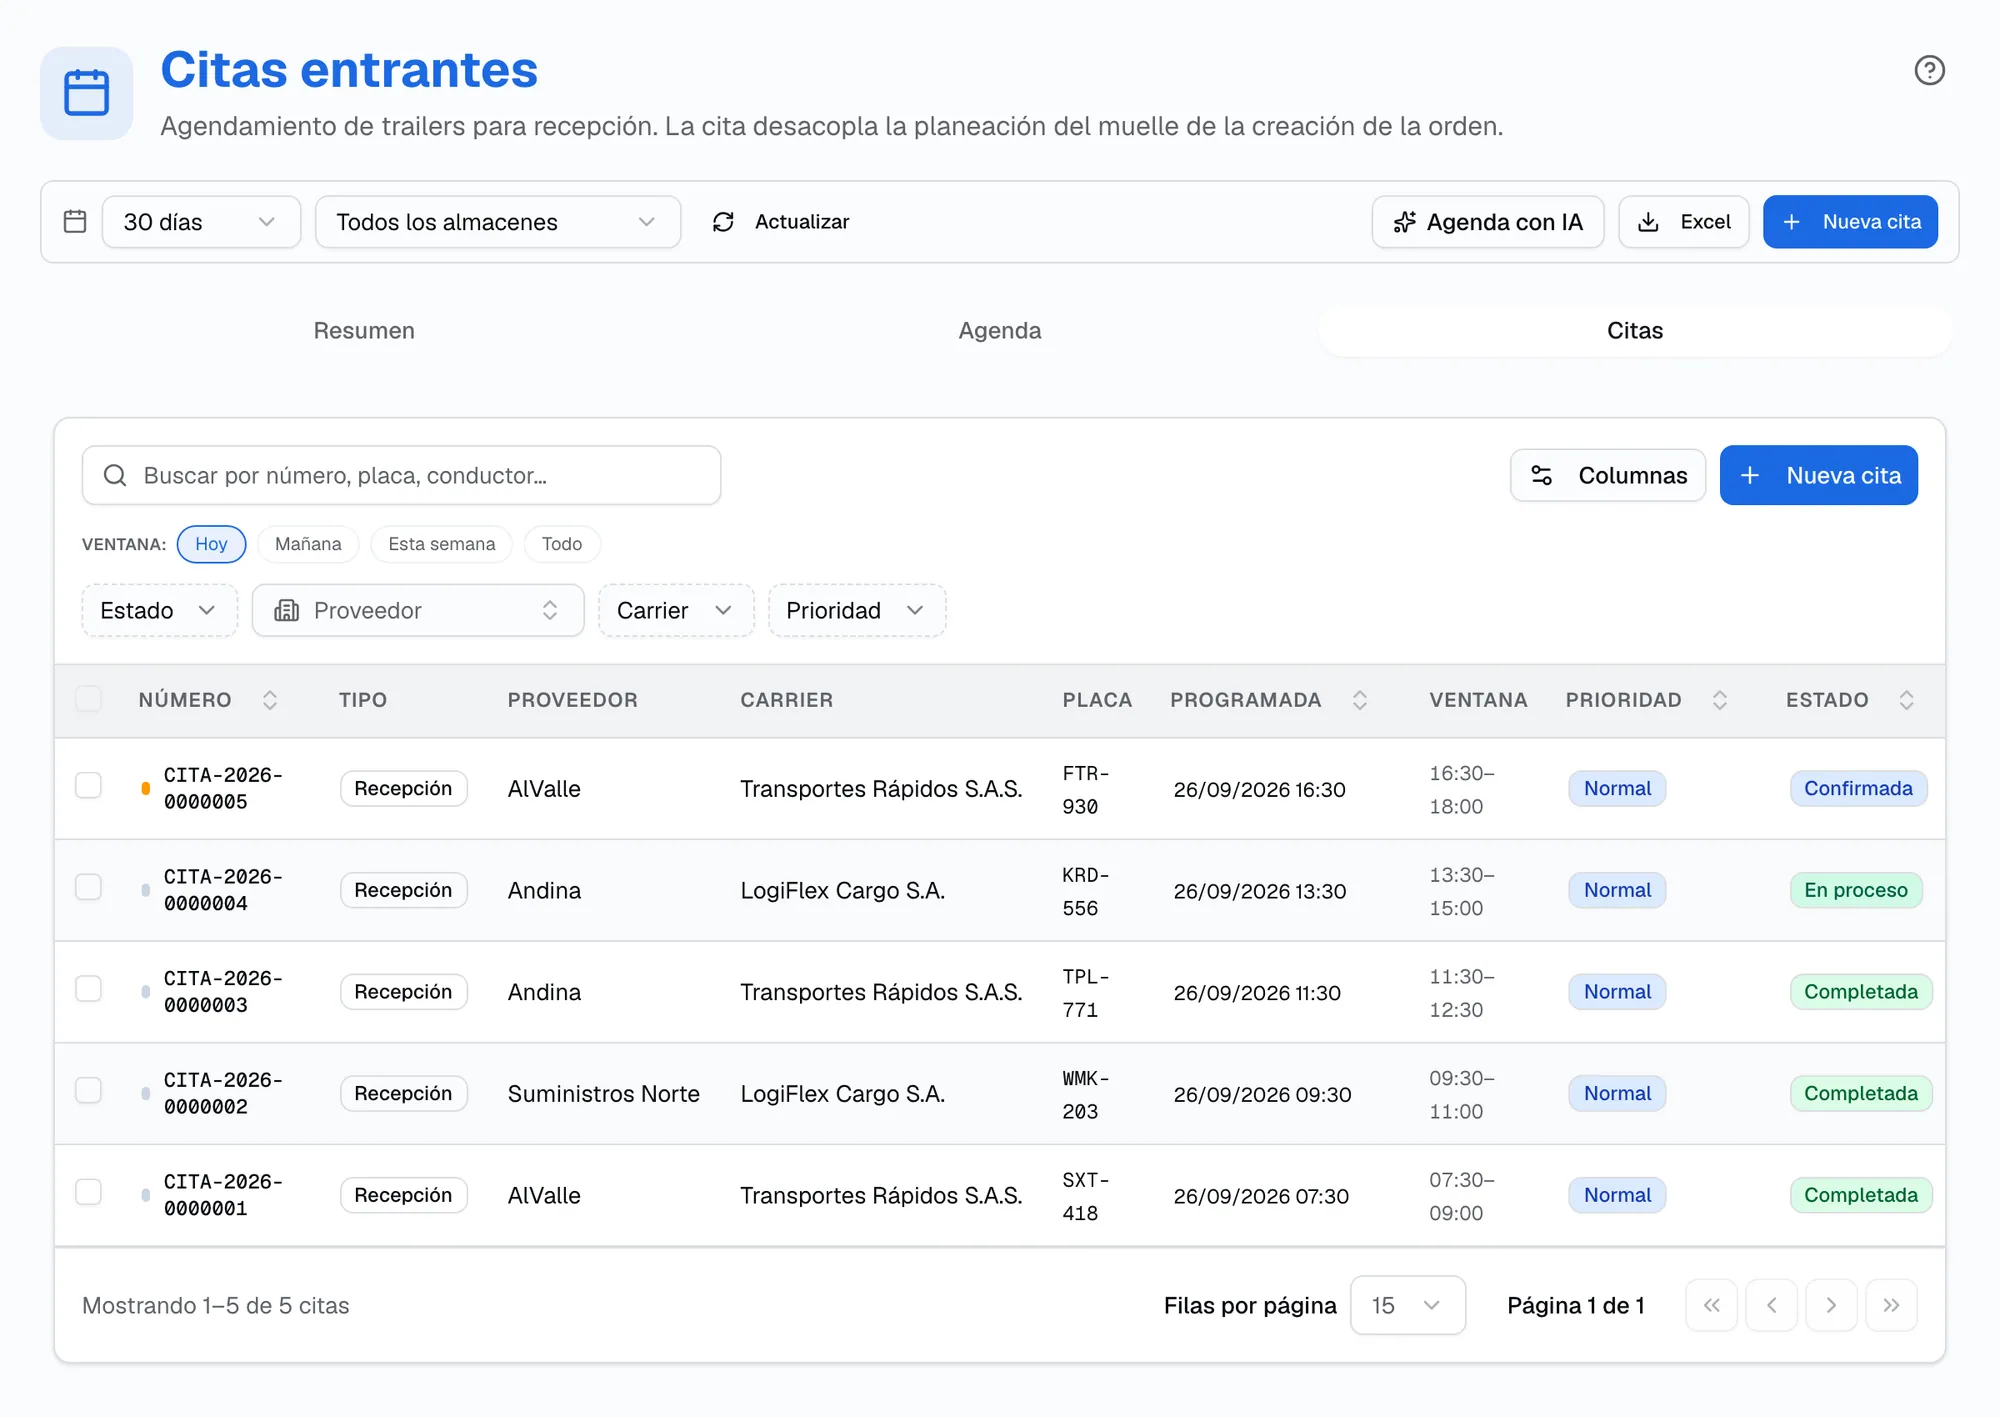Check the row CITA-2026-0000003 checkbox
Image resolution: width=2000 pixels, height=1417 pixels.
pos(89,989)
